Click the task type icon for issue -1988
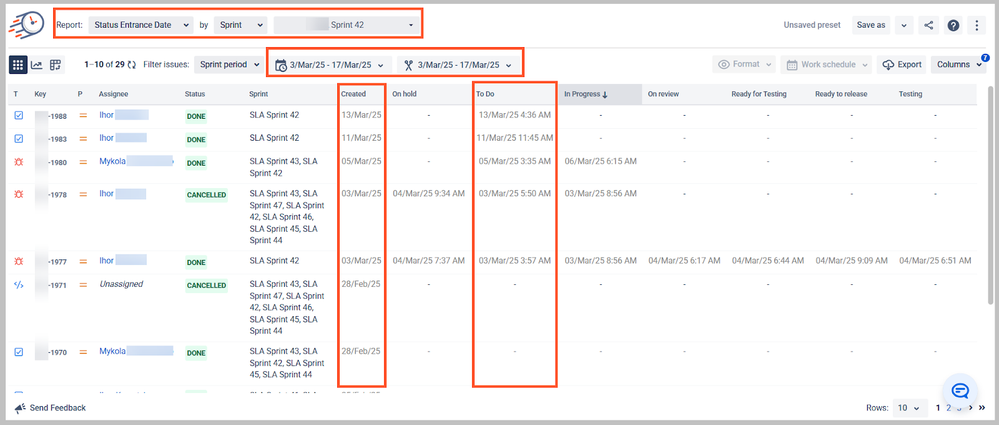999x425 pixels. pos(18,116)
